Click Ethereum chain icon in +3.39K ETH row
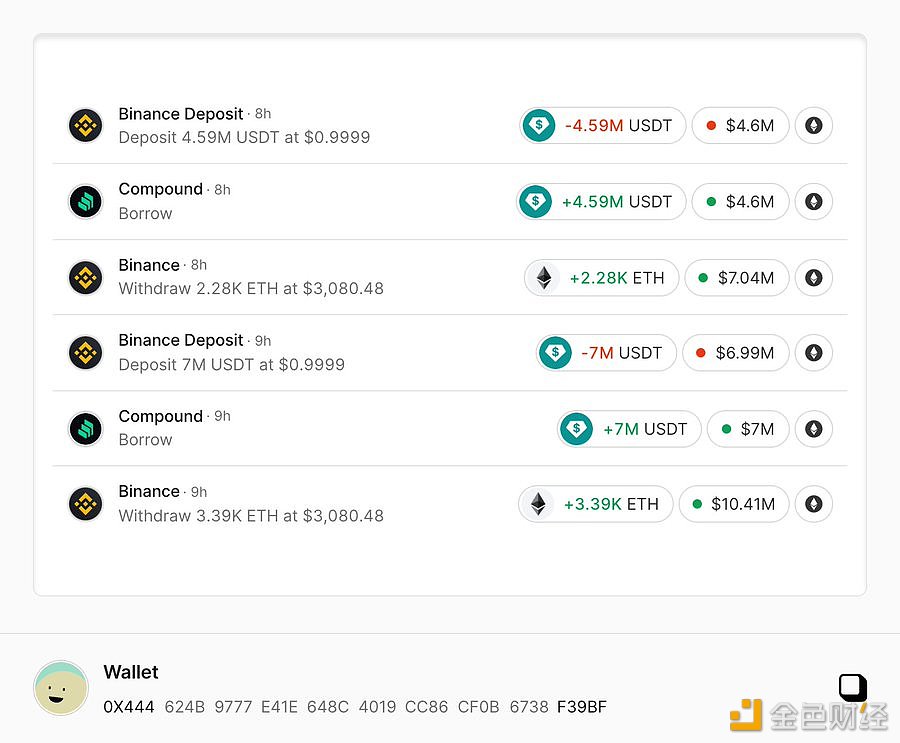Image resolution: width=900 pixels, height=743 pixels. 813,504
